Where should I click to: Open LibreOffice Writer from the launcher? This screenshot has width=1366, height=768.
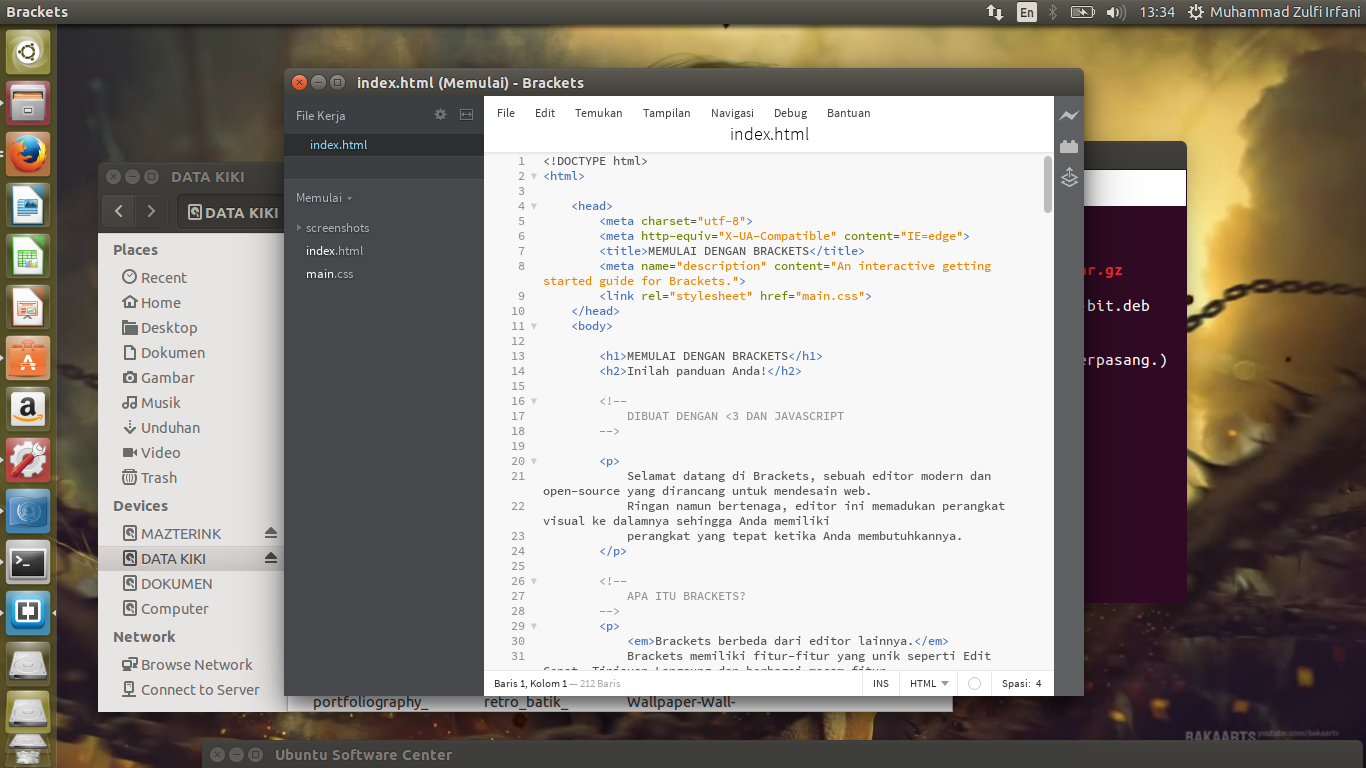[28, 206]
